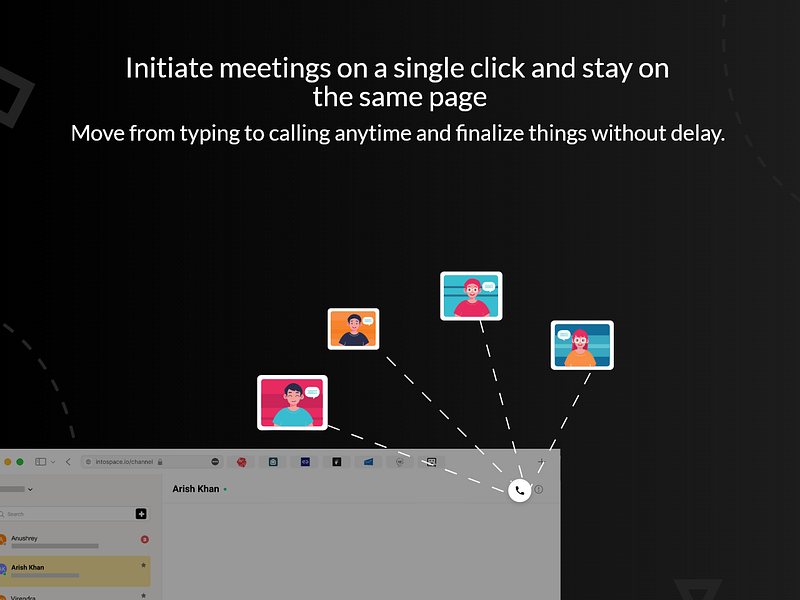
Task: Open the teal square favicon tab
Action: coord(273,462)
